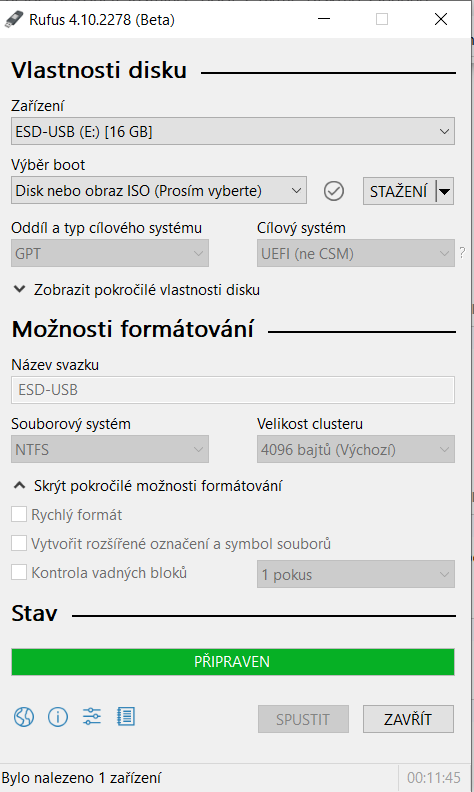474x792 pixels.
Task: Show the log viewer icon
Action: [x=126, y=717]
